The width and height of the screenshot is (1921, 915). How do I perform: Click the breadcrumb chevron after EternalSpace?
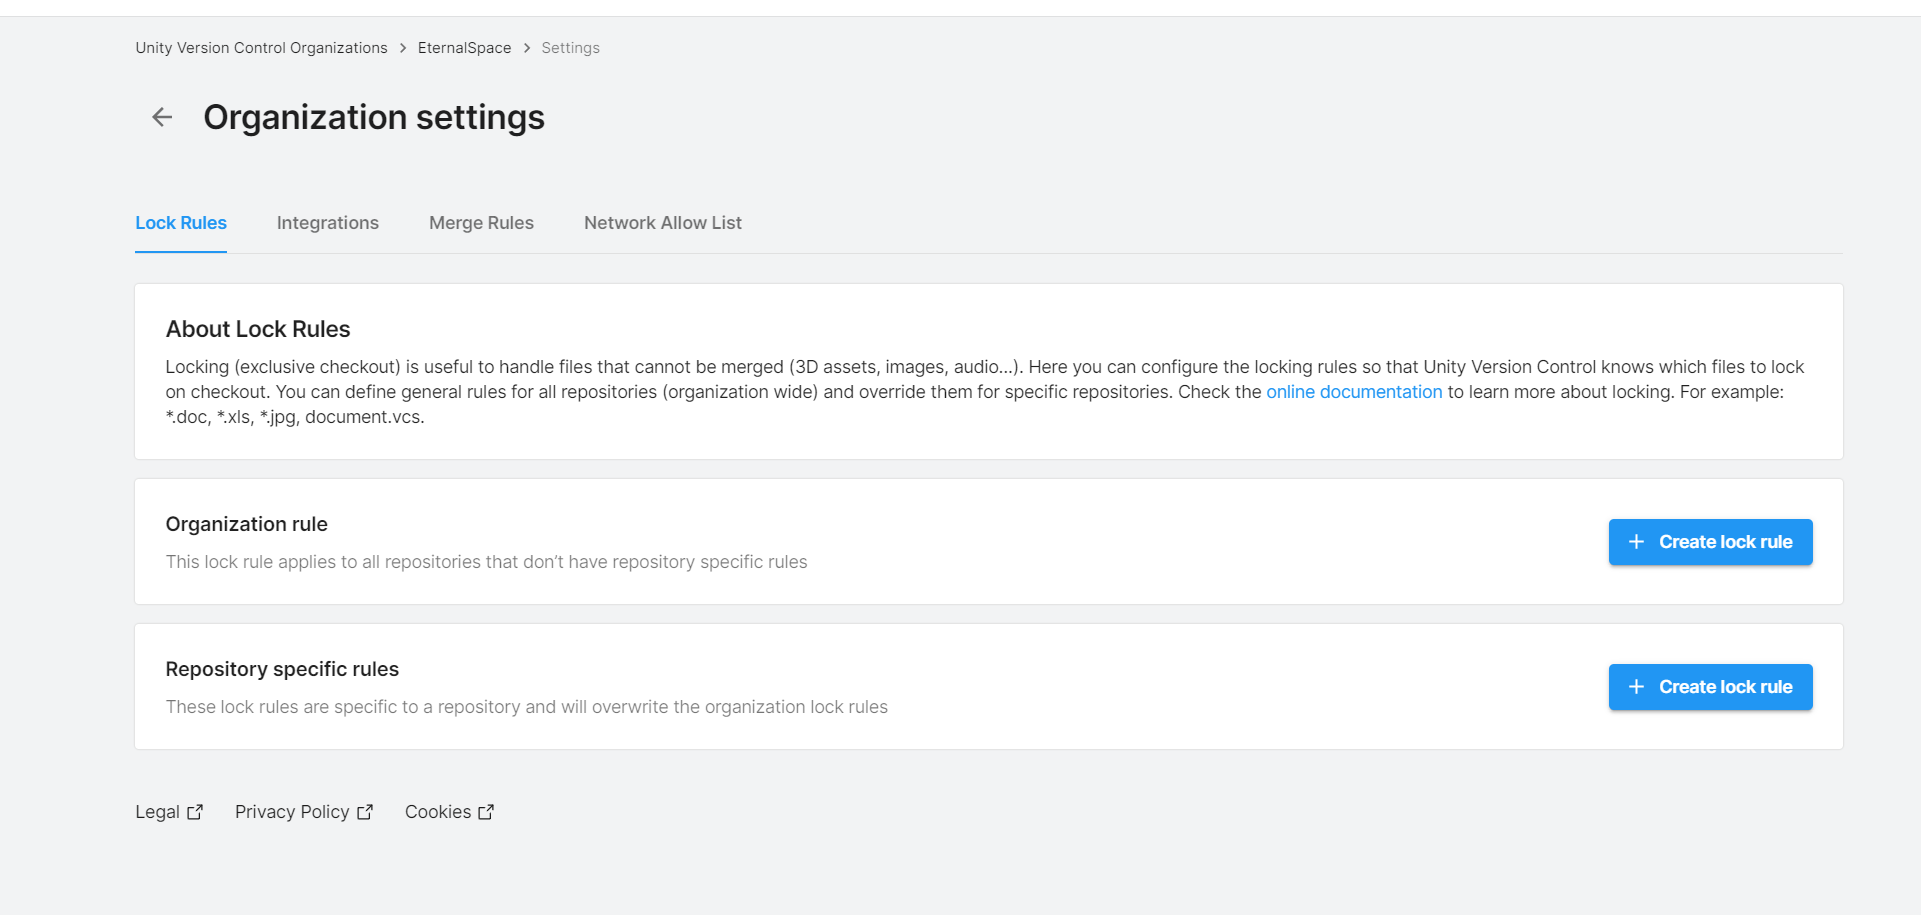tap(527, 48)
